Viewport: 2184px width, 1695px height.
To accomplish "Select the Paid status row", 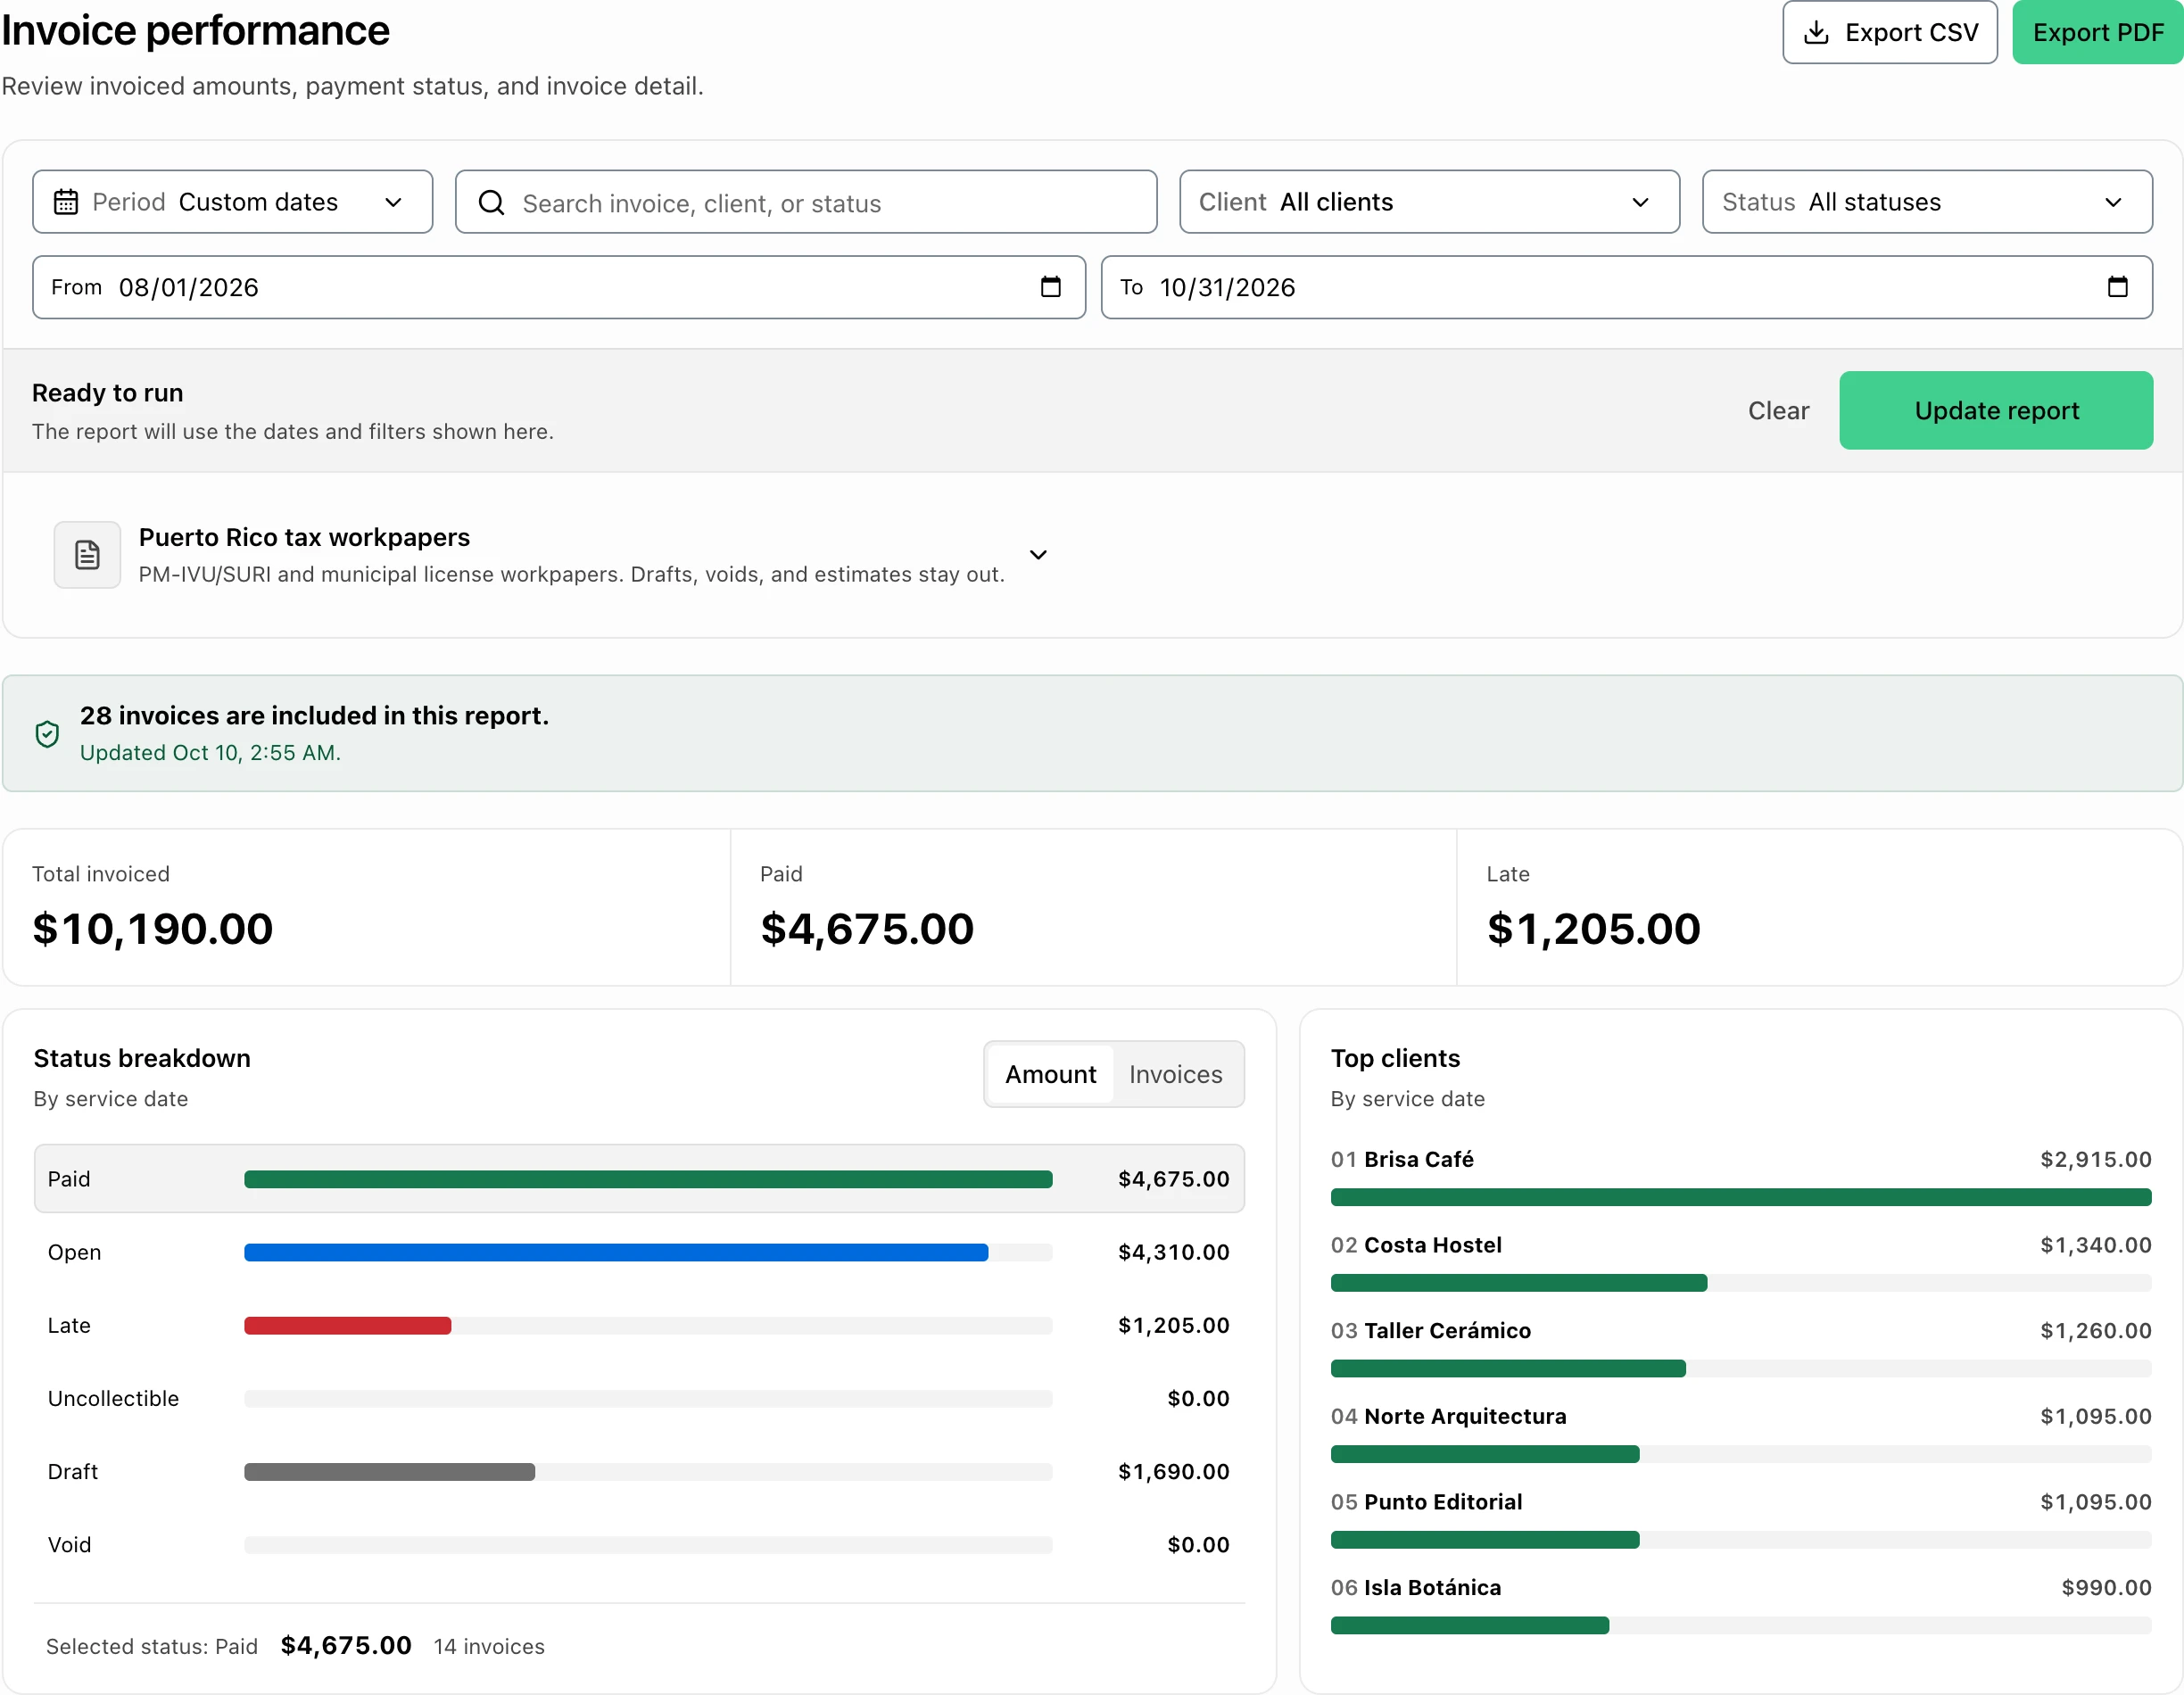I will 639,1179.
